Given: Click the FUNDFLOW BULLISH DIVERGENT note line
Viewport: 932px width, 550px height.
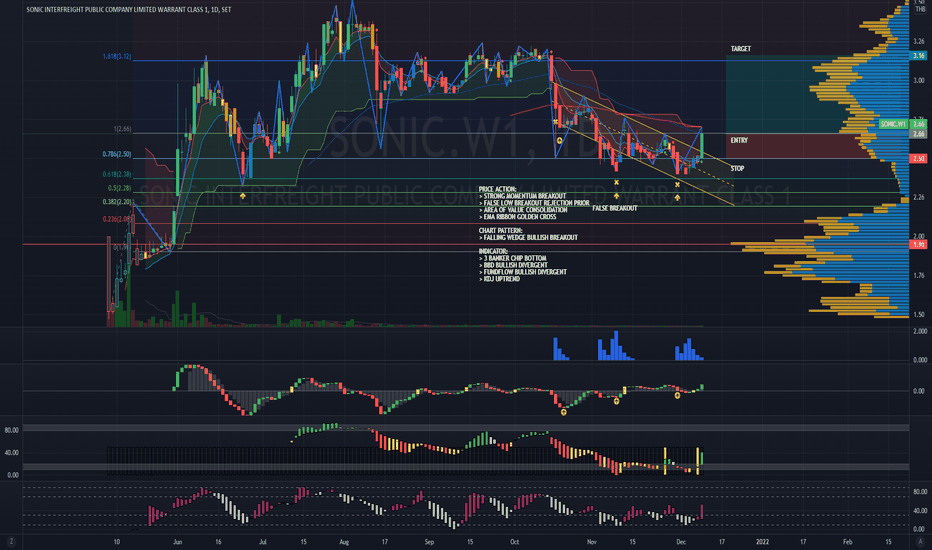Looking at the screenshot, I should click(522, 272).
